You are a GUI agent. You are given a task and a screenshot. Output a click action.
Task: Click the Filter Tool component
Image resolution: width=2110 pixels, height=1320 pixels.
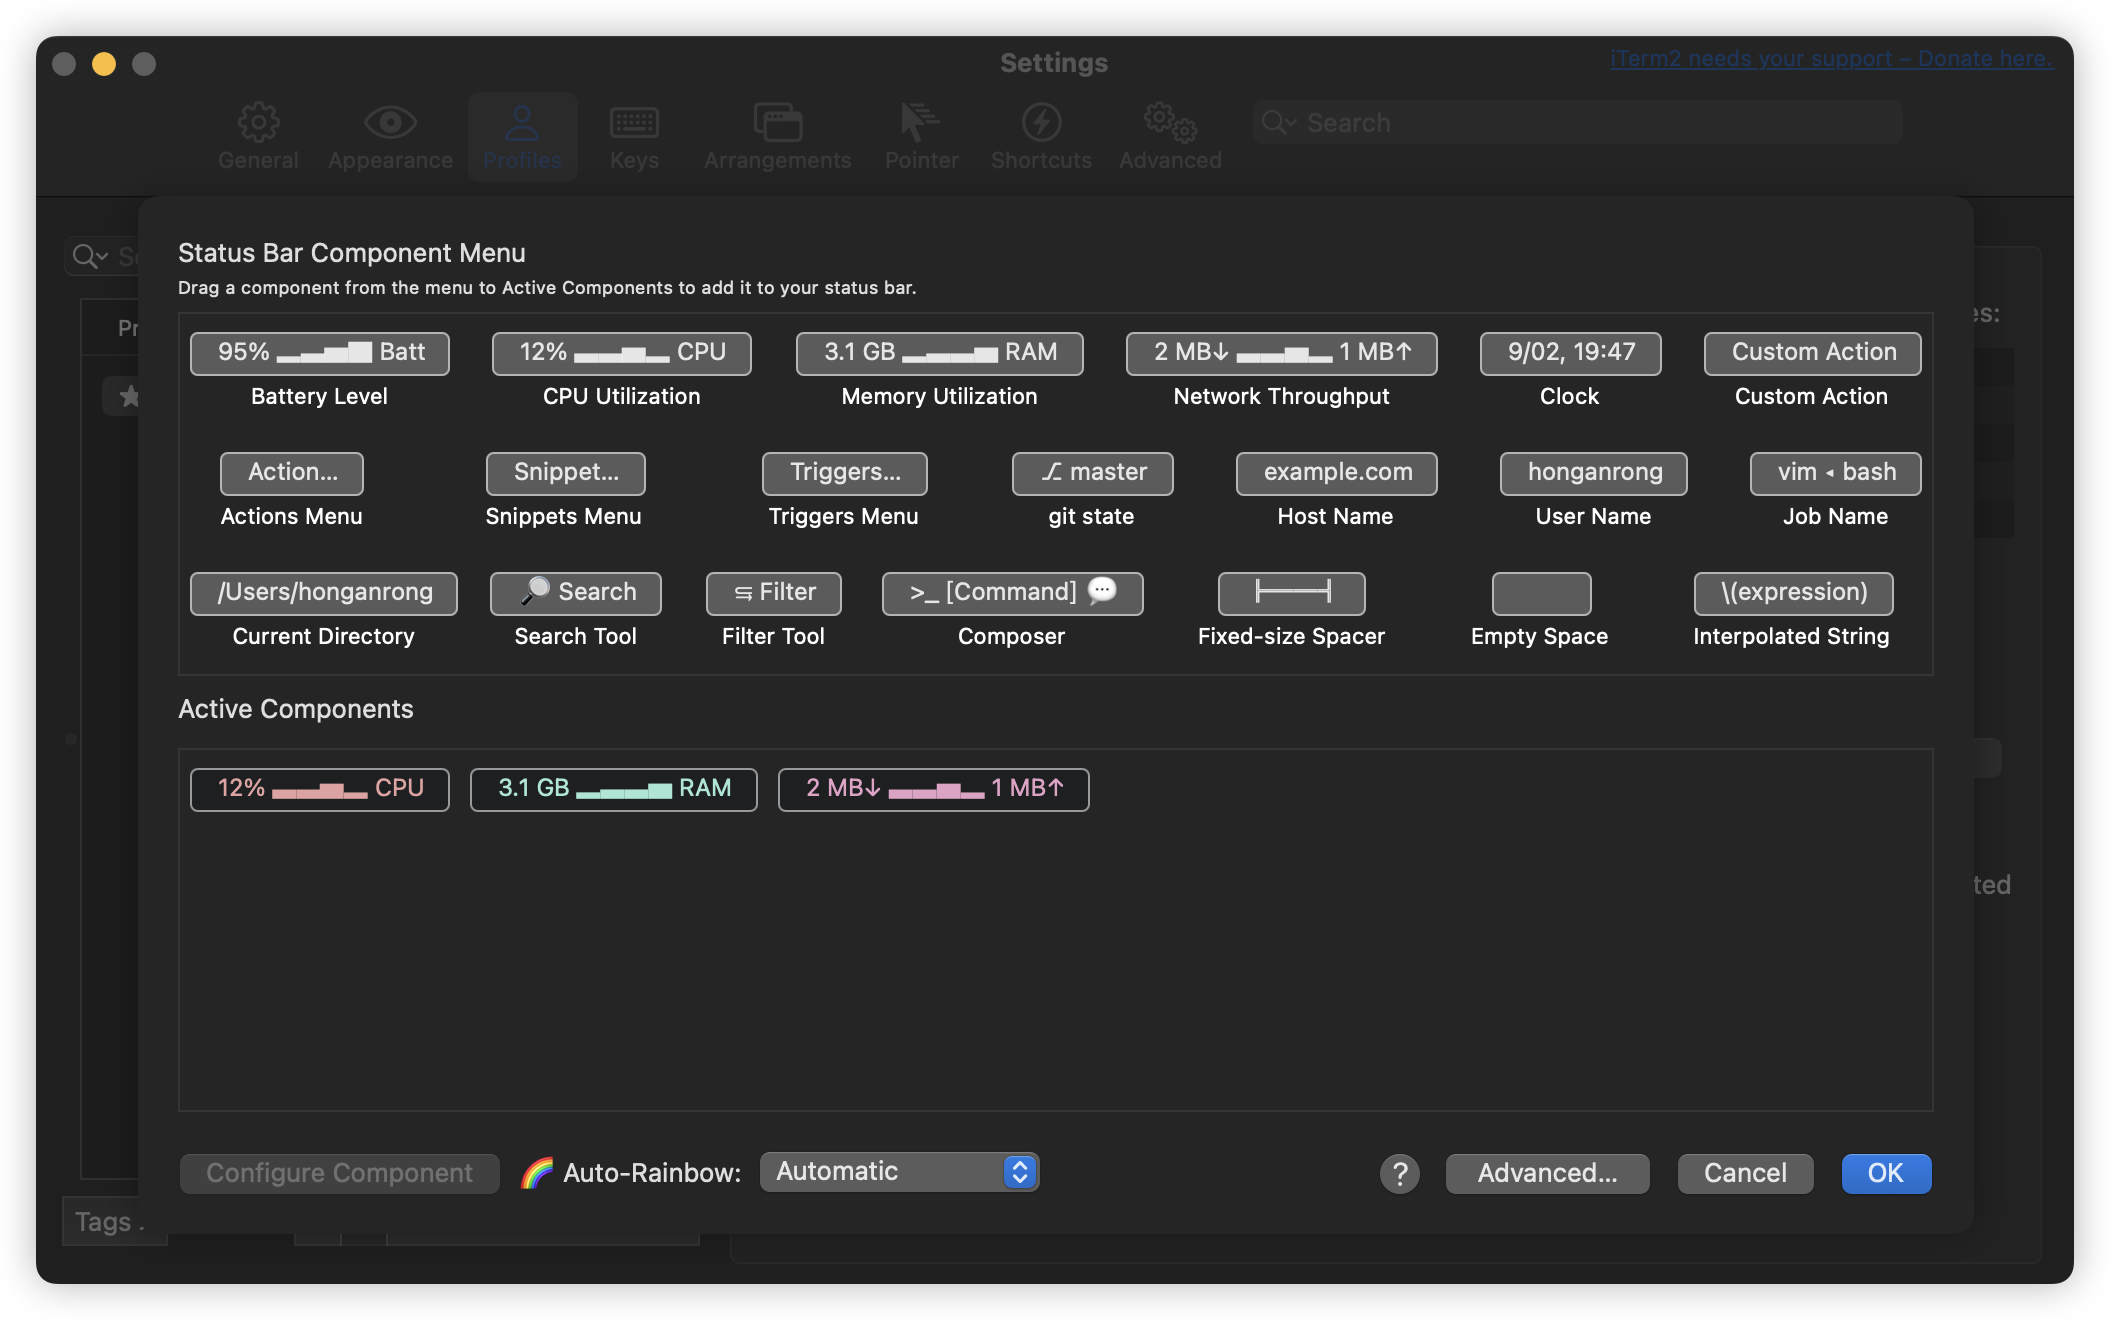point(773,593)
